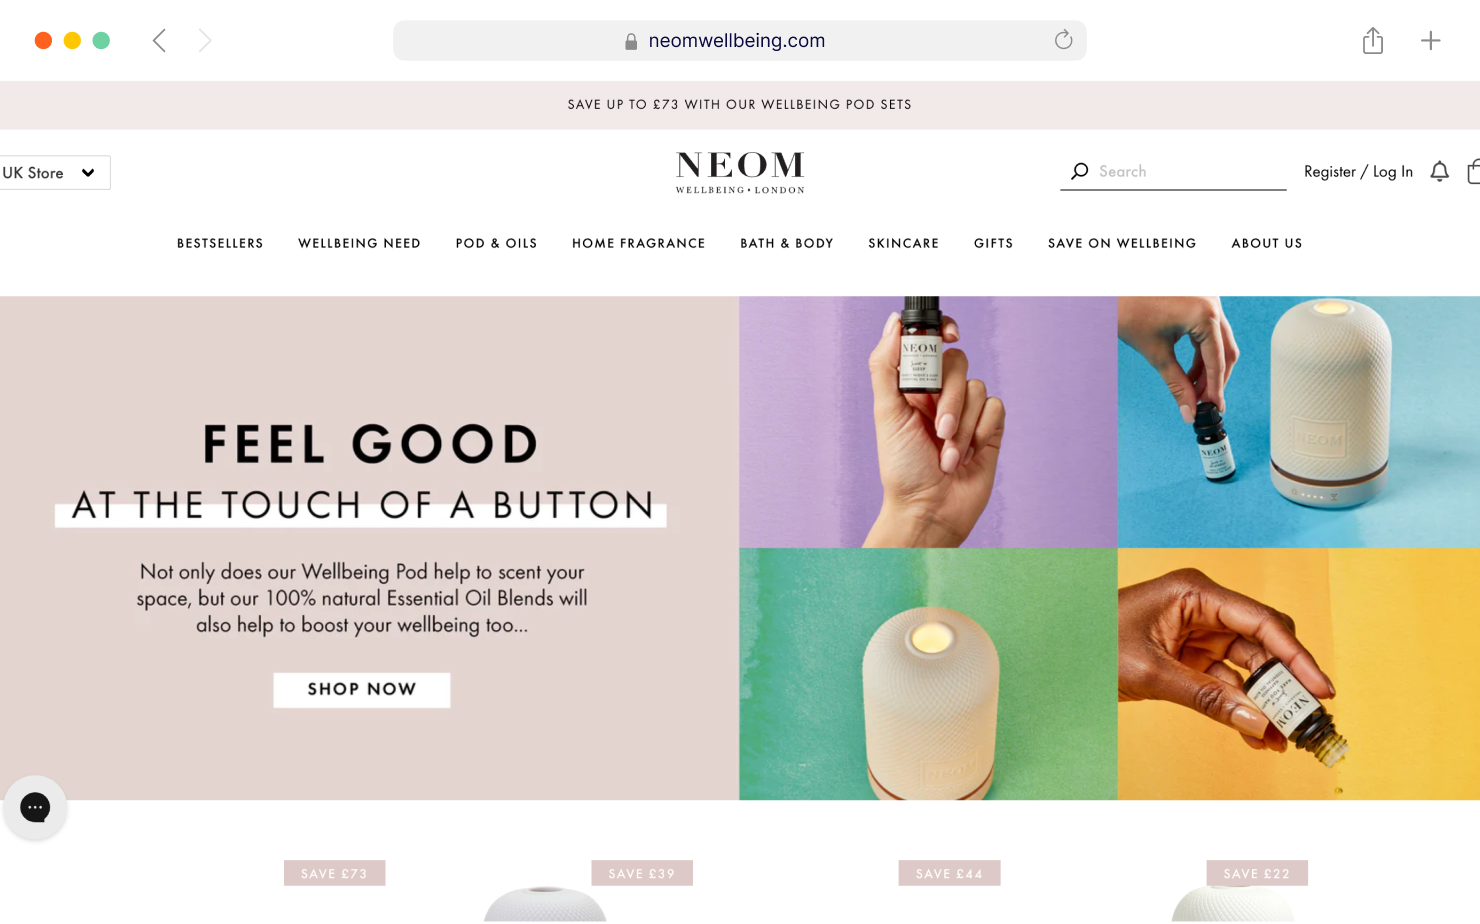
Task: Reload the page with refresh icon
Action: coord(1063,40)
